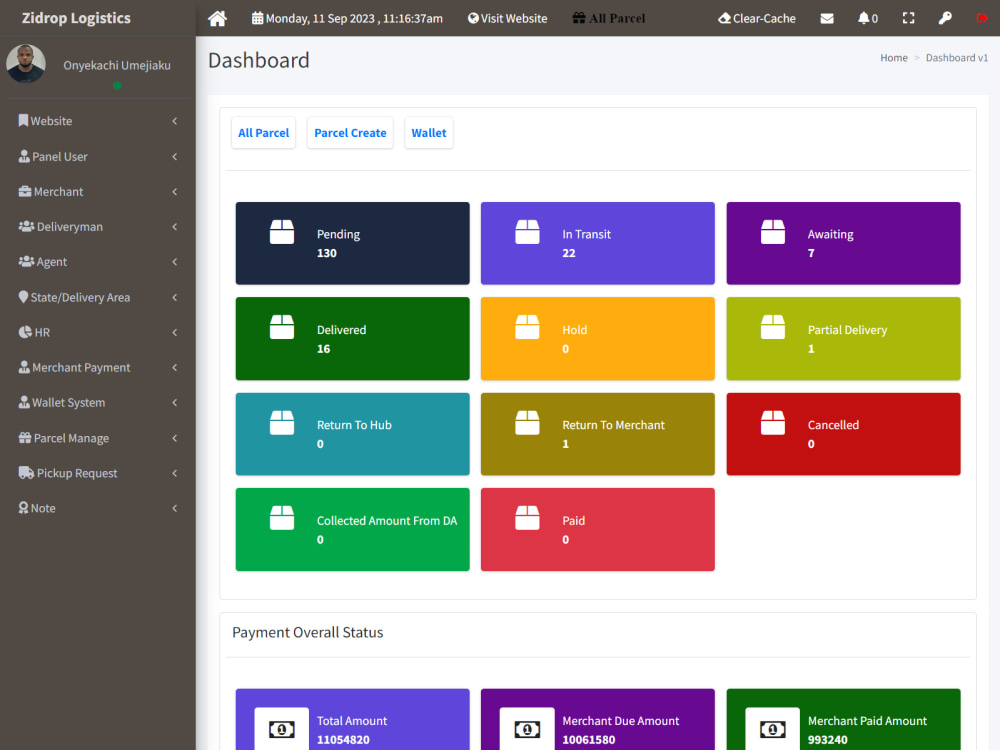The height and width of the screenshot is (750, 1000).
Task: Click the All Parcel button
Action: coord(263,133)
